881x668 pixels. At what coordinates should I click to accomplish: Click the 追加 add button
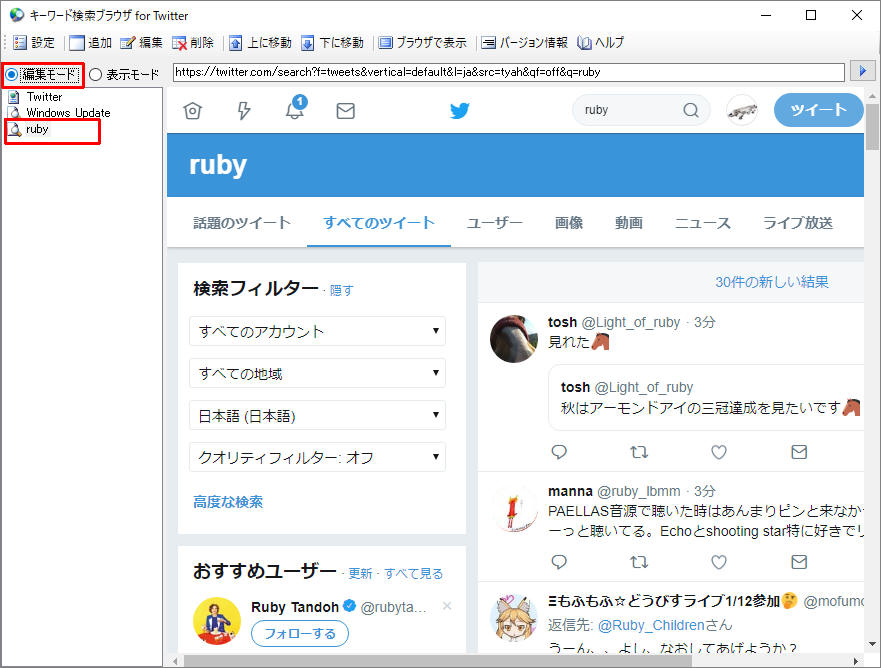pos(90,43)
